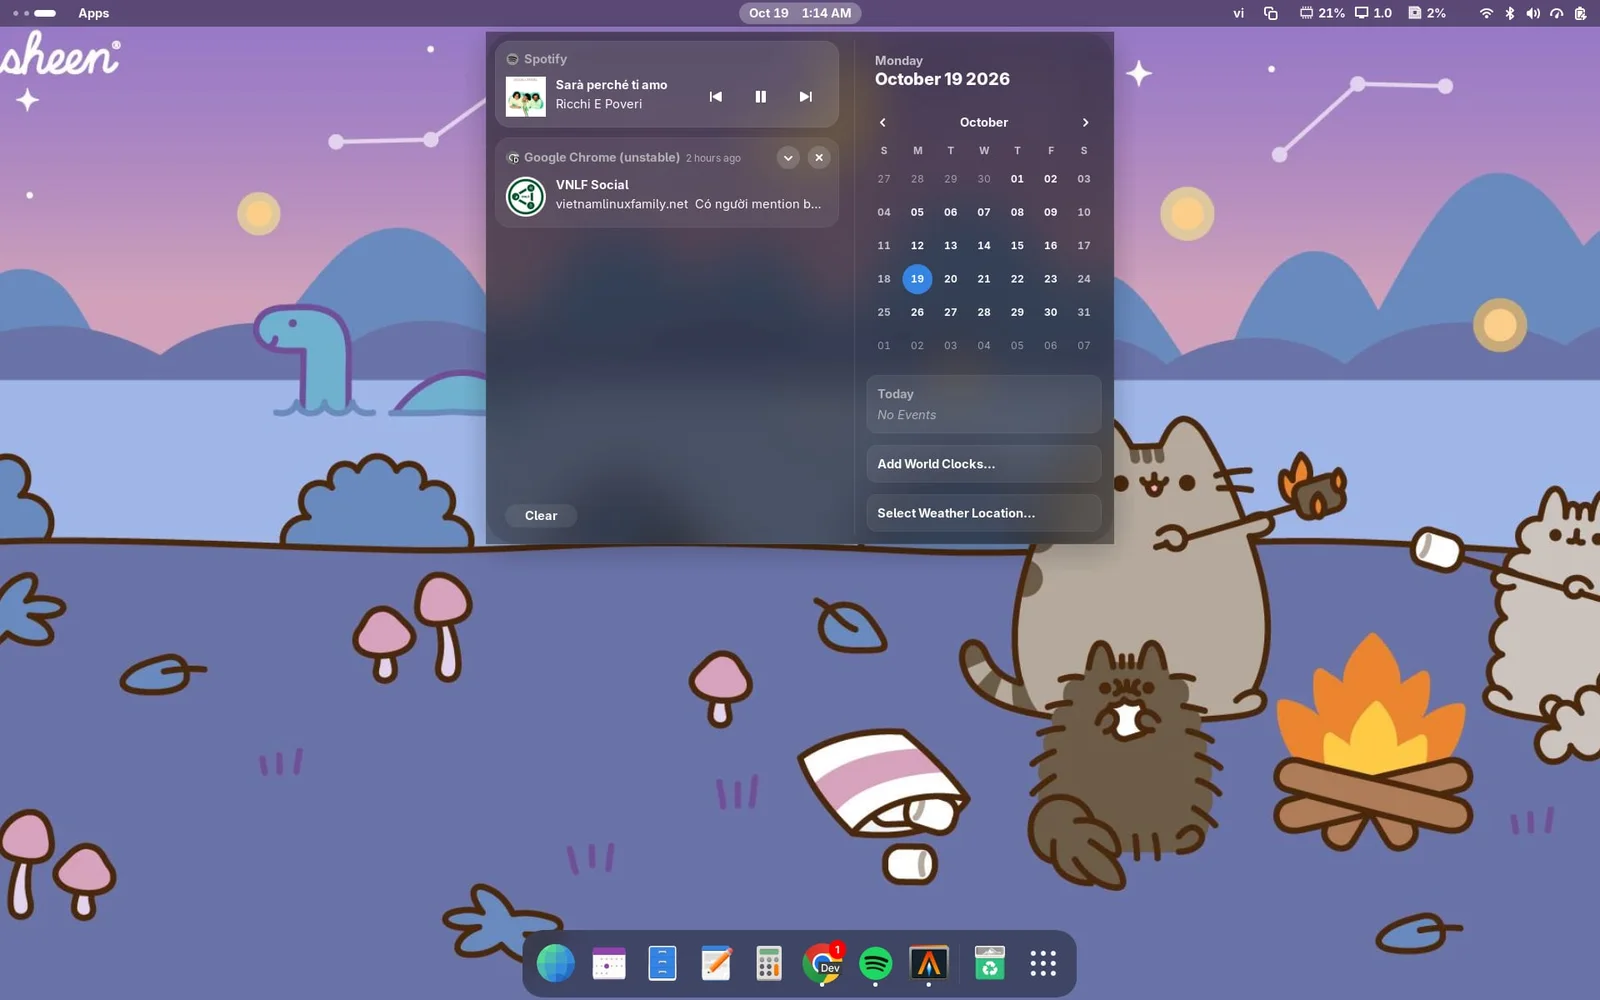This screenshot has width=1600, height=1000.
Task: Select October 01 in the calendar
Action: (1017, 179)
